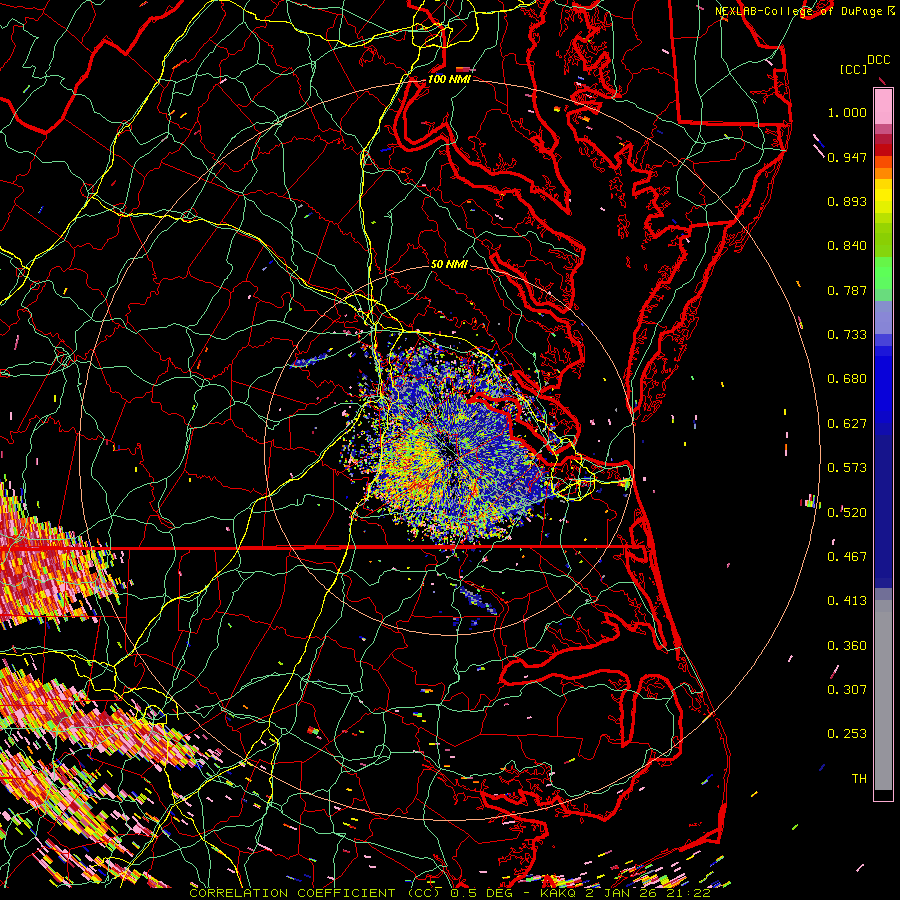900x900 pixels.
Task: Click the bright green swatch near 0.787
Action: coord(883,274)
